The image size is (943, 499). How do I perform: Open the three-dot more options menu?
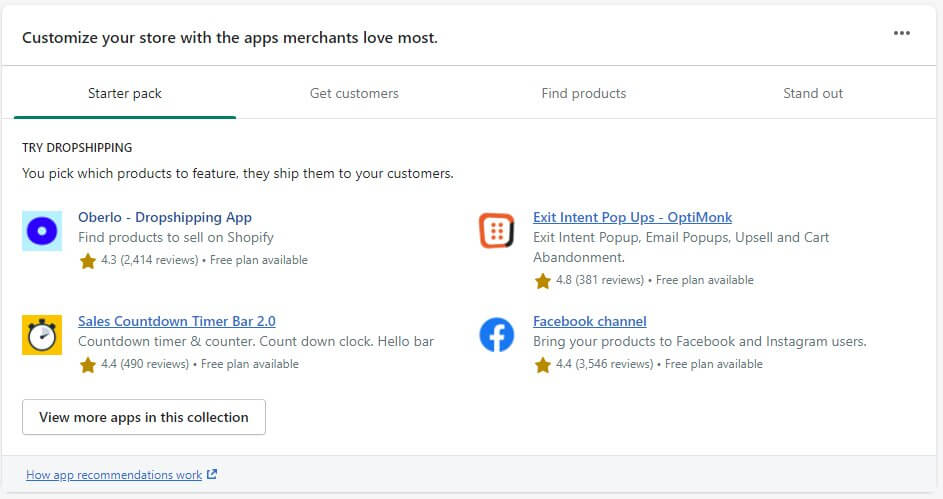902,33
